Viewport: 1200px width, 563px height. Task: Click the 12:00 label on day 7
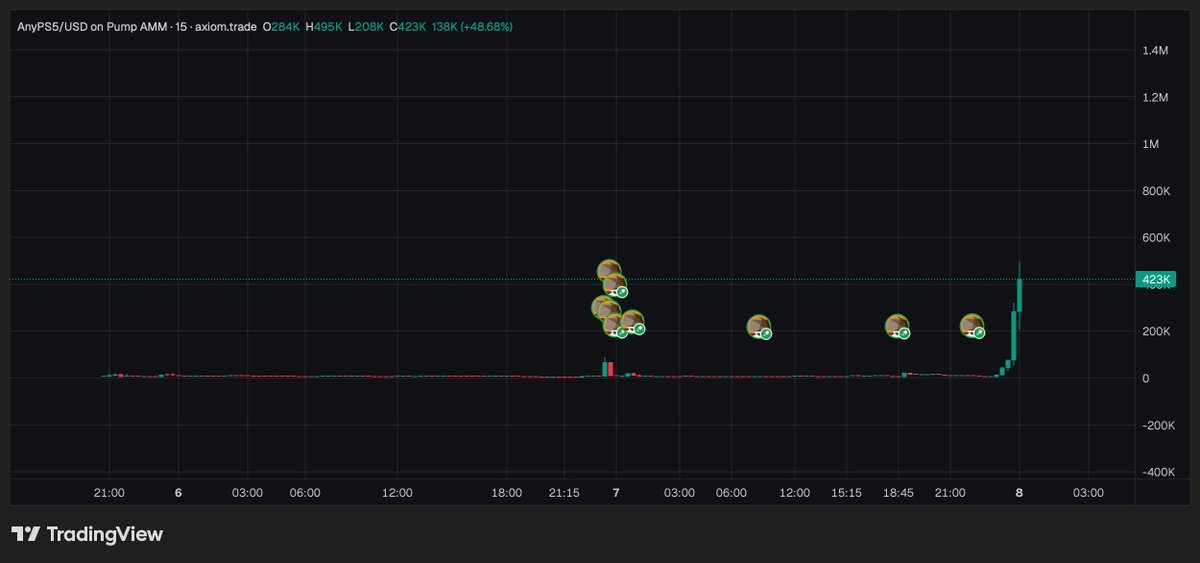(795, 493)
